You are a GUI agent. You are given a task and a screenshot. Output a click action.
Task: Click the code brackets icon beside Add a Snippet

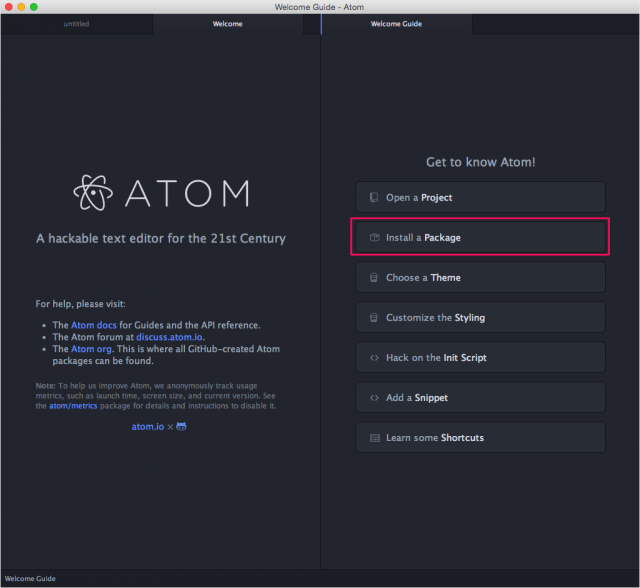pos(374,398)
